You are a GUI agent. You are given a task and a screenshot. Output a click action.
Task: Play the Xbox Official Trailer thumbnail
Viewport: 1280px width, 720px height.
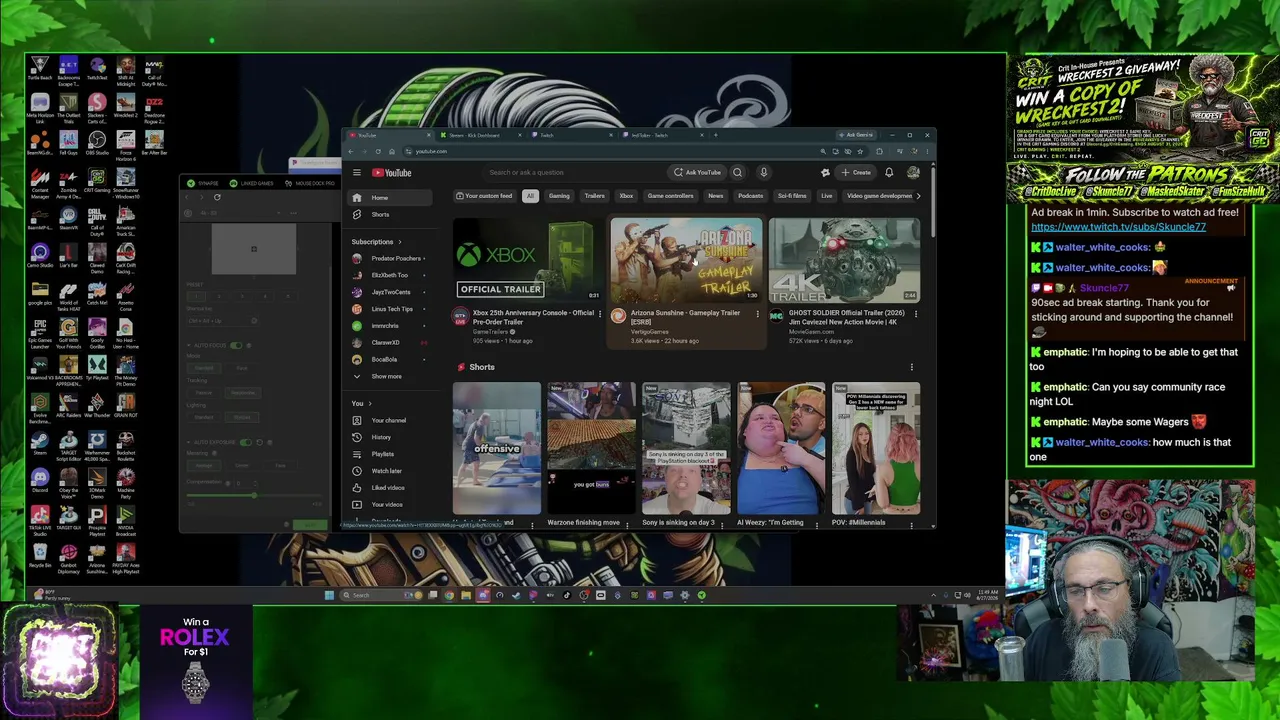click(x=527, y=260)
